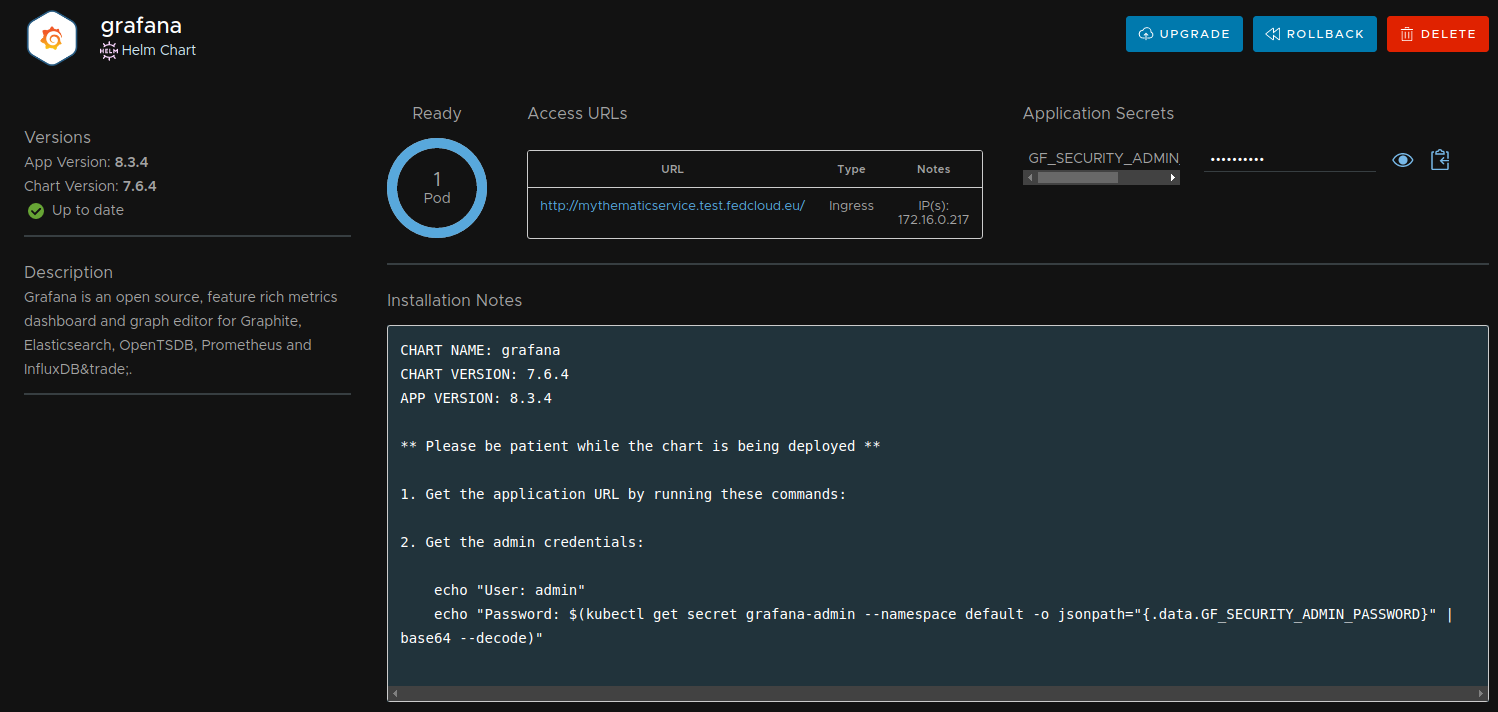This screenshot has height=712, width=1498.
Task: Click the Upgrade button
Action: click(1184, 34)
